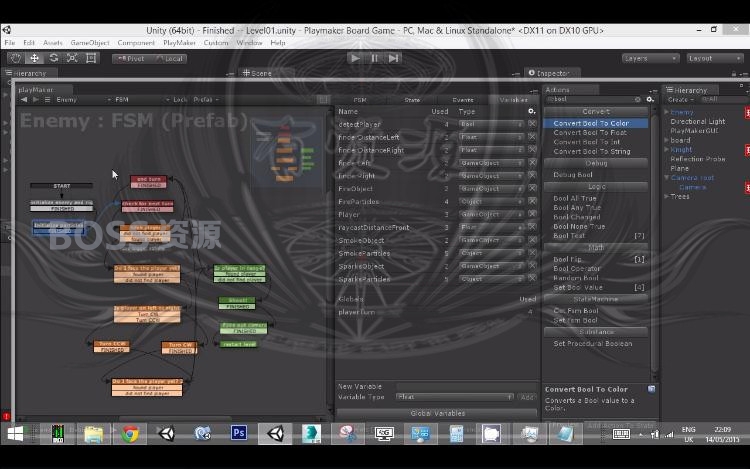750x469 pixels.
Task: Select the Scale tool
Action: 72,58
